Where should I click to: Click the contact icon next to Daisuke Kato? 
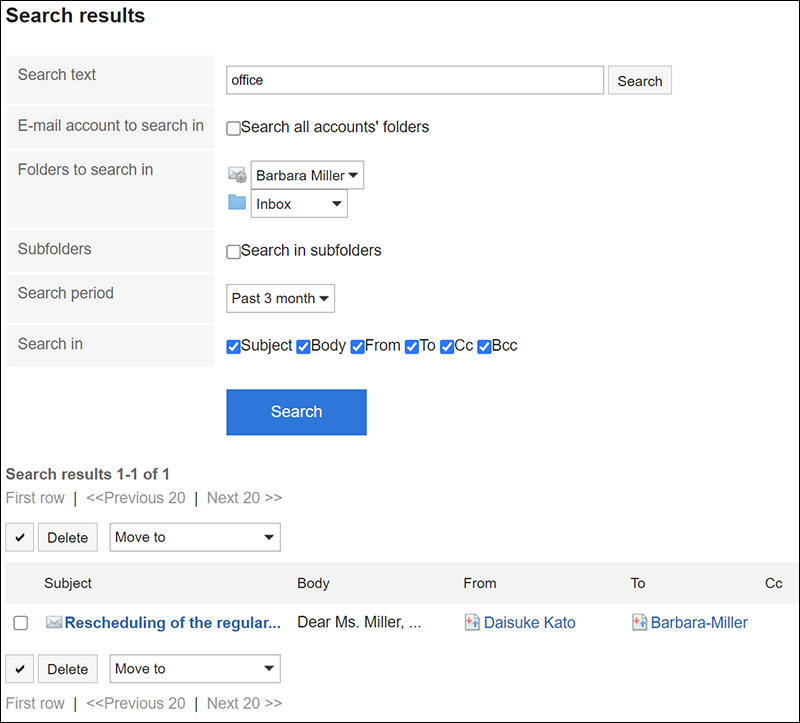472,622
